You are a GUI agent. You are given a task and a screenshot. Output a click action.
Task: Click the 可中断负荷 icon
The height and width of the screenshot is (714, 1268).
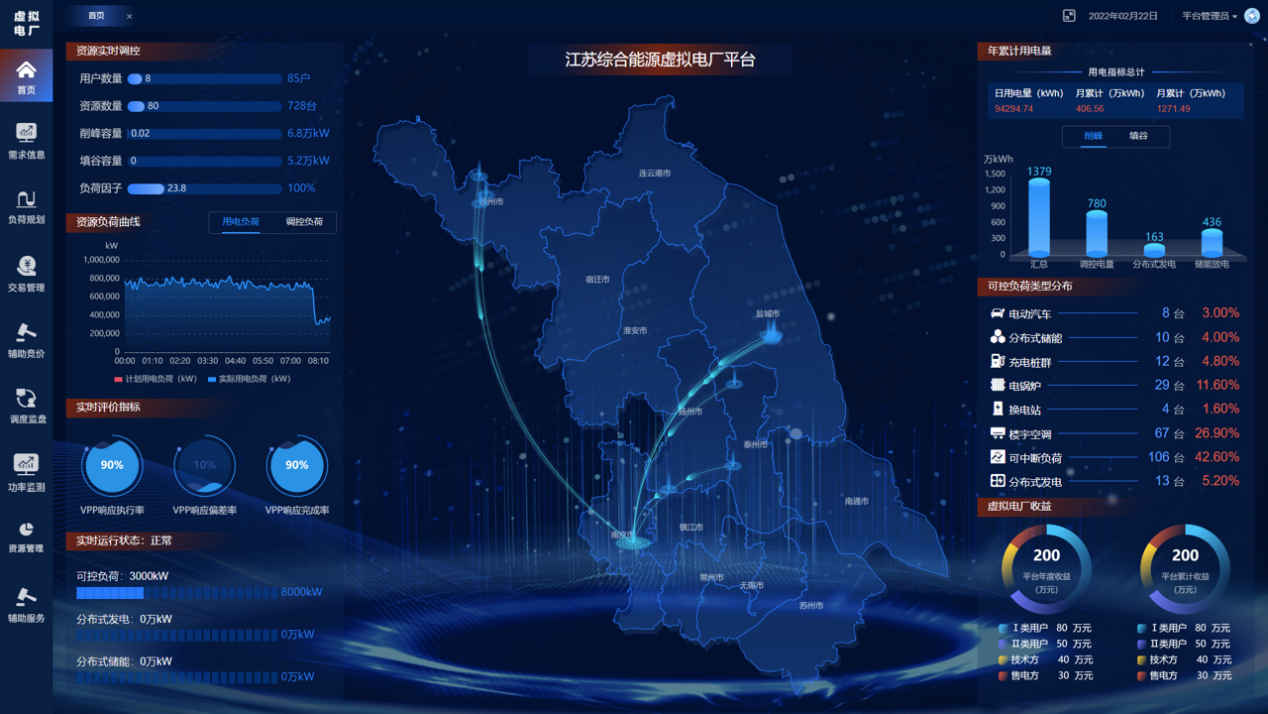(997, 457)
